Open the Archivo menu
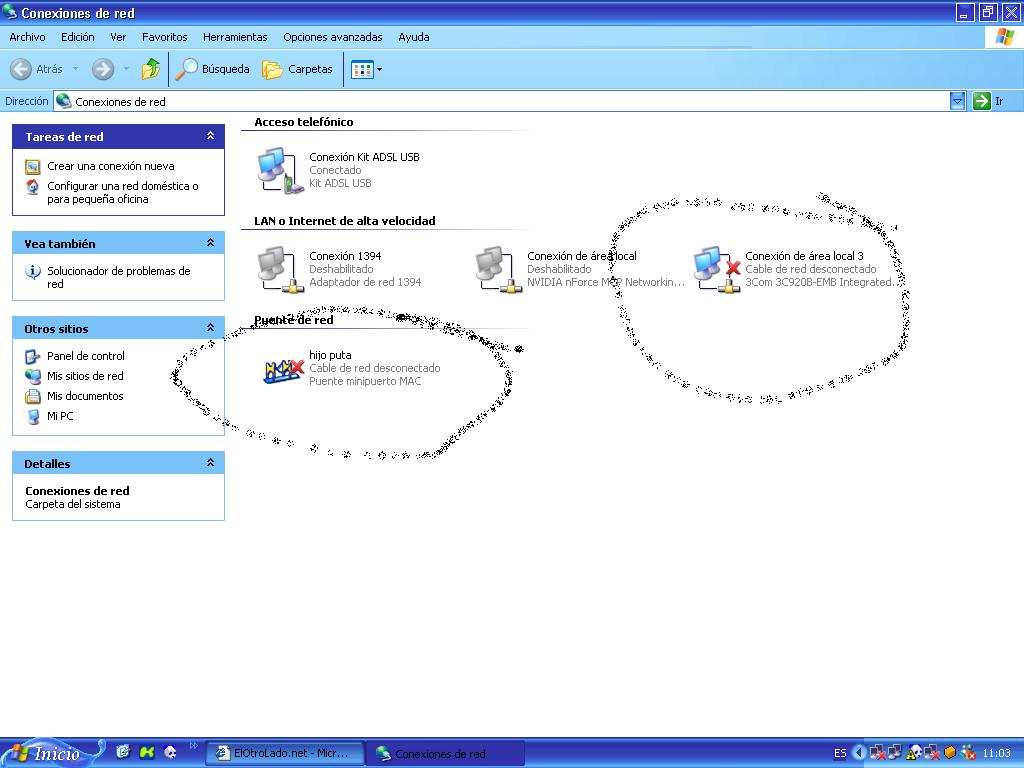1024x768 pixels. [27, 37]
